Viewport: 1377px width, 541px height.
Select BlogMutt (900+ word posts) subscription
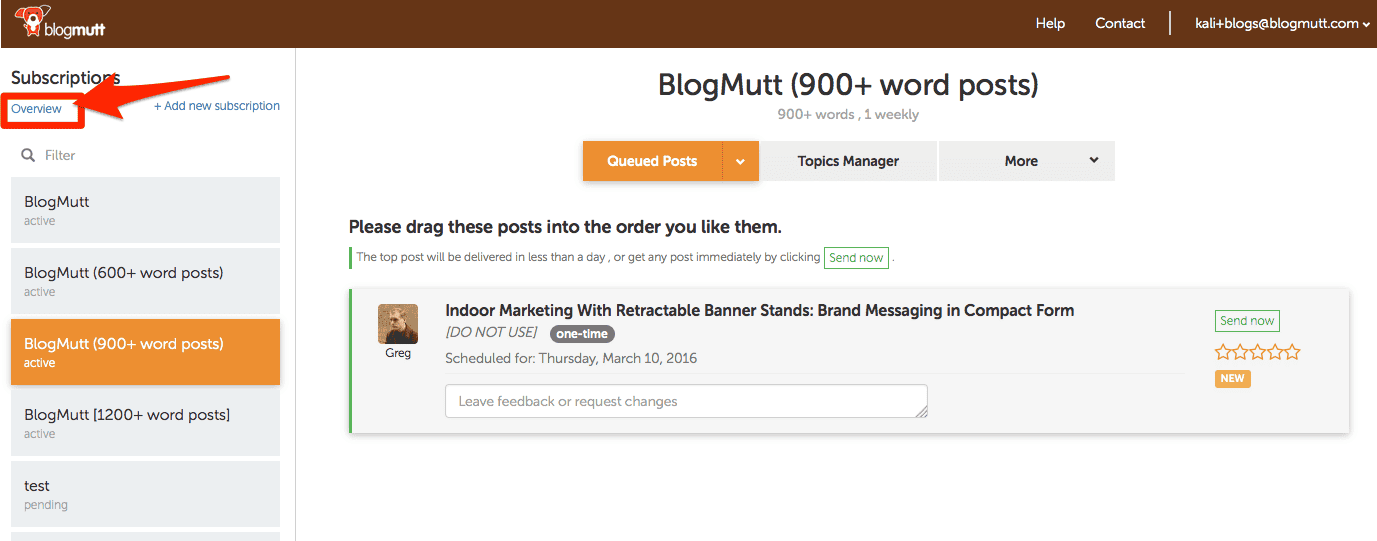[146, 352]
